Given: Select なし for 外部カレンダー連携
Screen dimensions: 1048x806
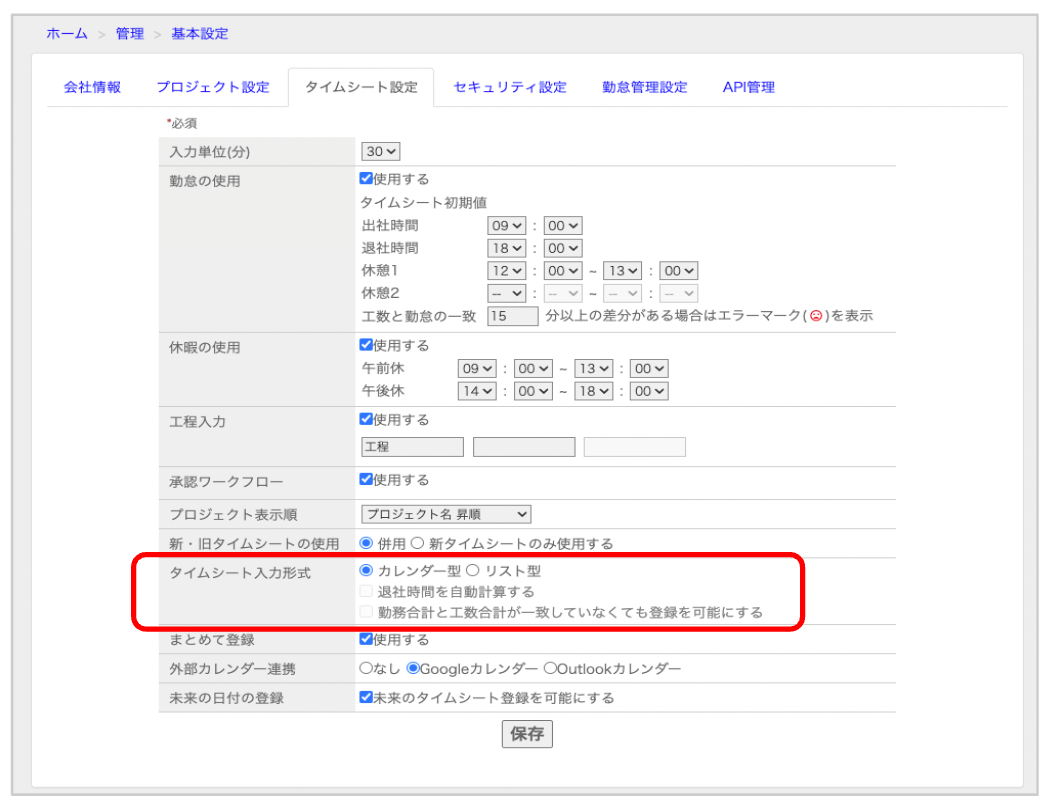Looking at the screenshot, I should (x=366, y=668).
